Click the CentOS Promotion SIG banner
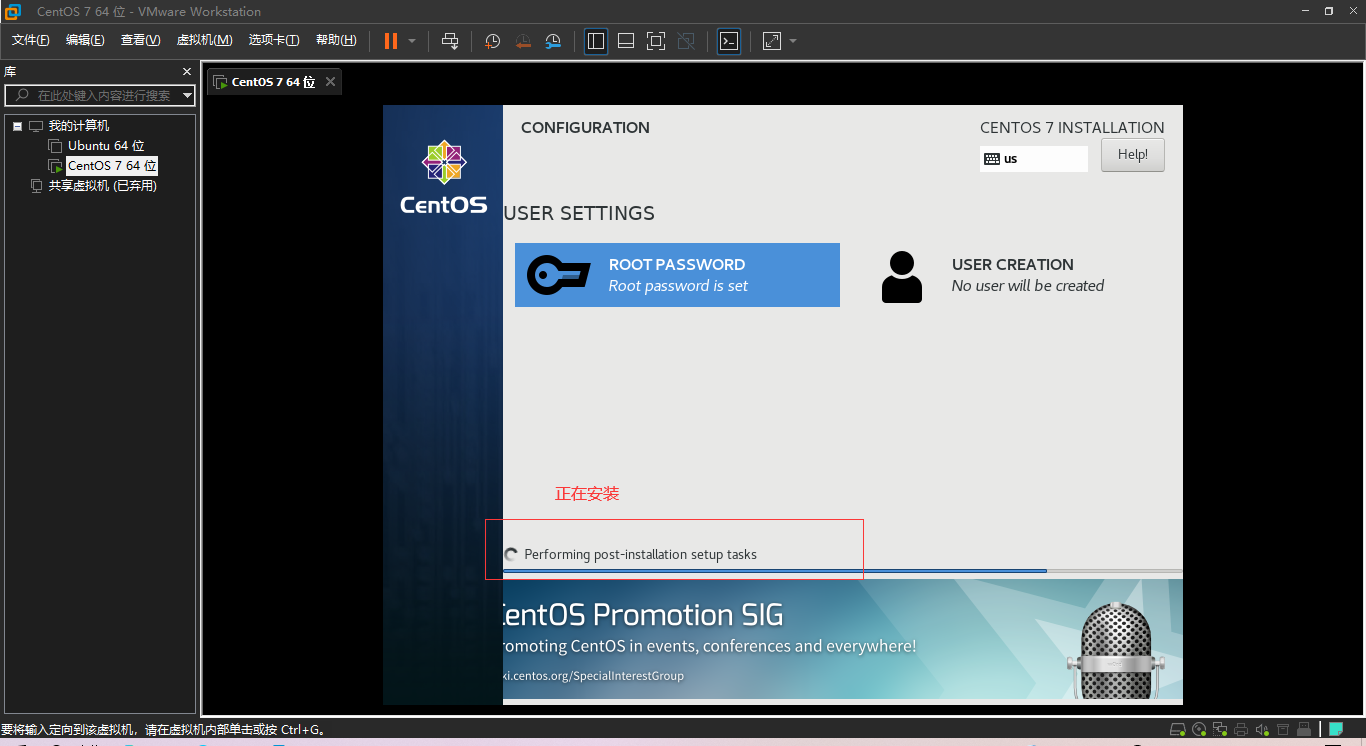Image resolution: width=1366 pixels, height=746 pixels. 843,639
